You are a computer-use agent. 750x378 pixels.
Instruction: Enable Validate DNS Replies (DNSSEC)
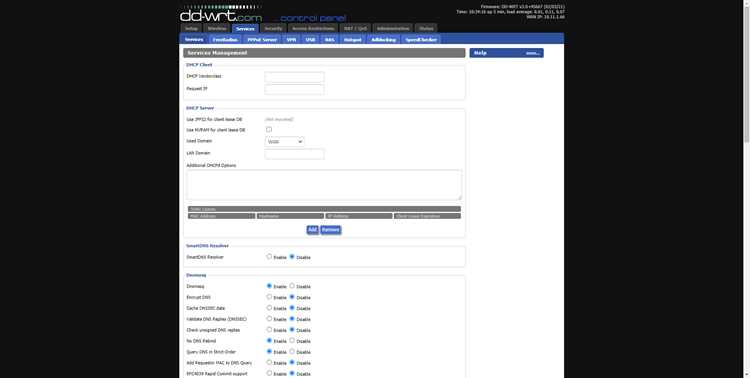click(269, 319)
